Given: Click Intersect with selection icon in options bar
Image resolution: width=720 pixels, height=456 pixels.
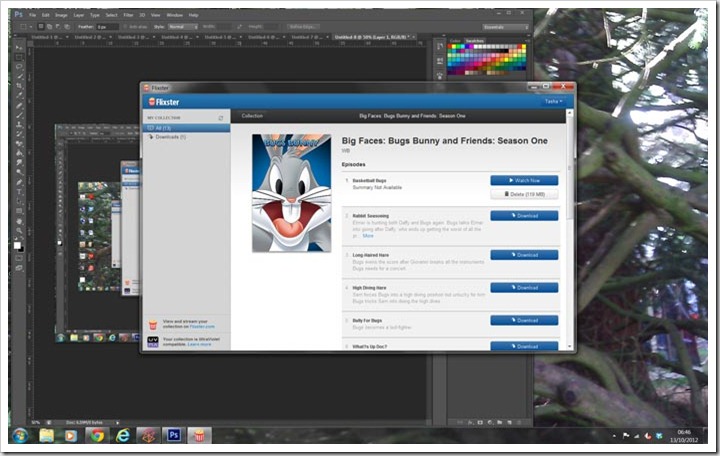Looking at the screenshot, I should (x=67, y=27).
